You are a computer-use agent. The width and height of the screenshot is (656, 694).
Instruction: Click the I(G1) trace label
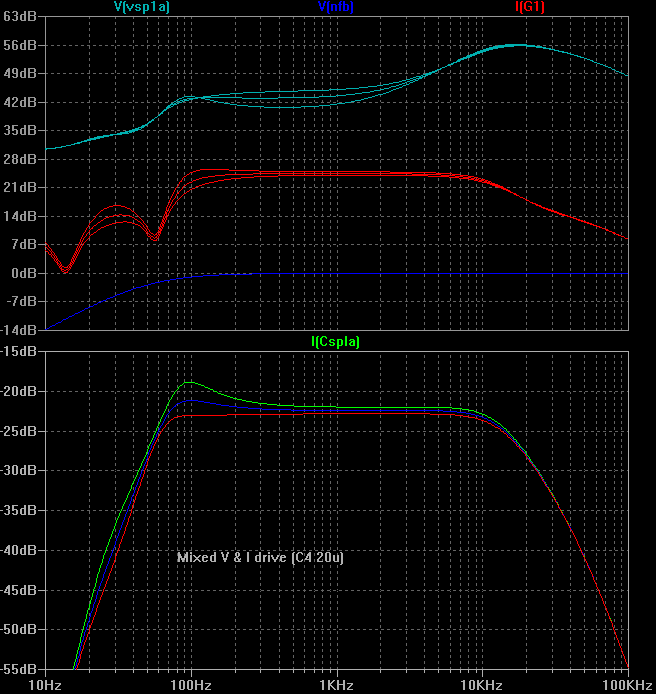pos(530,7)
